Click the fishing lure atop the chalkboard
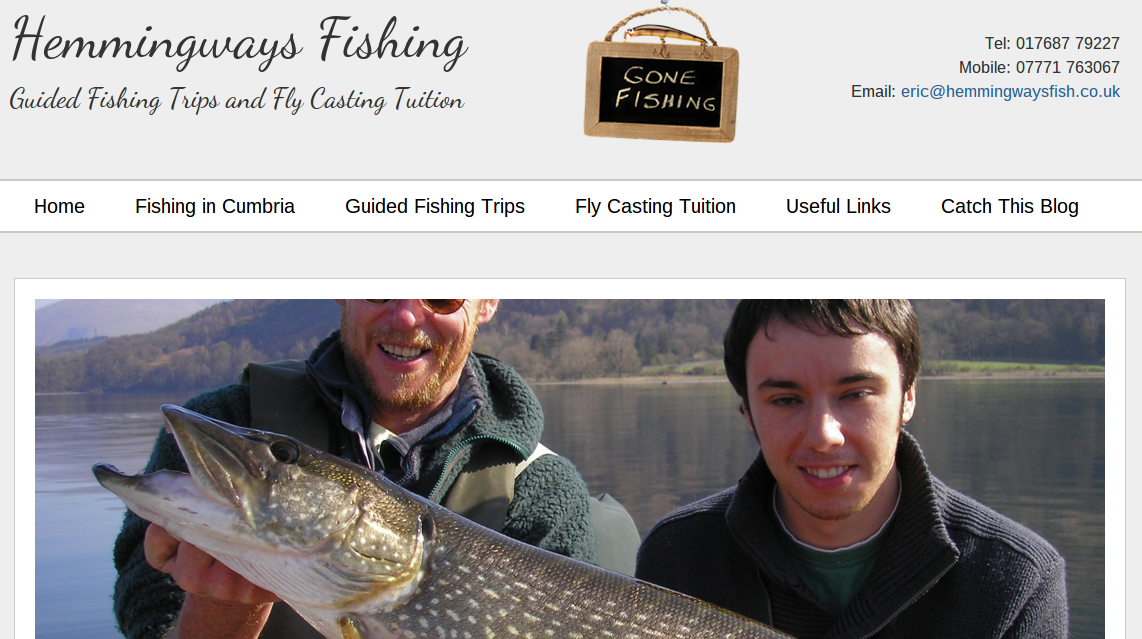1142x639 pixels. pos(661,33)
